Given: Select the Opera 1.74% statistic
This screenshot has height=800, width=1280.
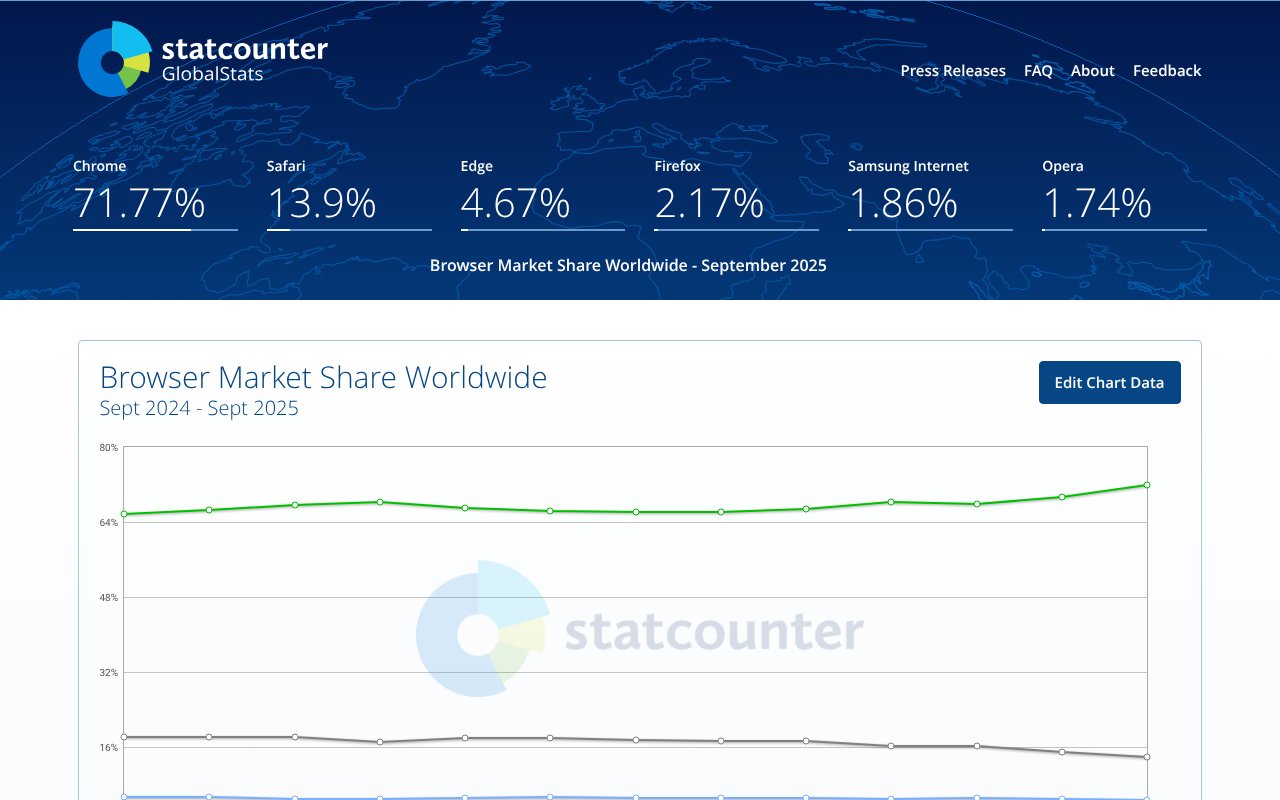Looking at the screenshot, I should pyautogui.click(x=1097, y=203).
